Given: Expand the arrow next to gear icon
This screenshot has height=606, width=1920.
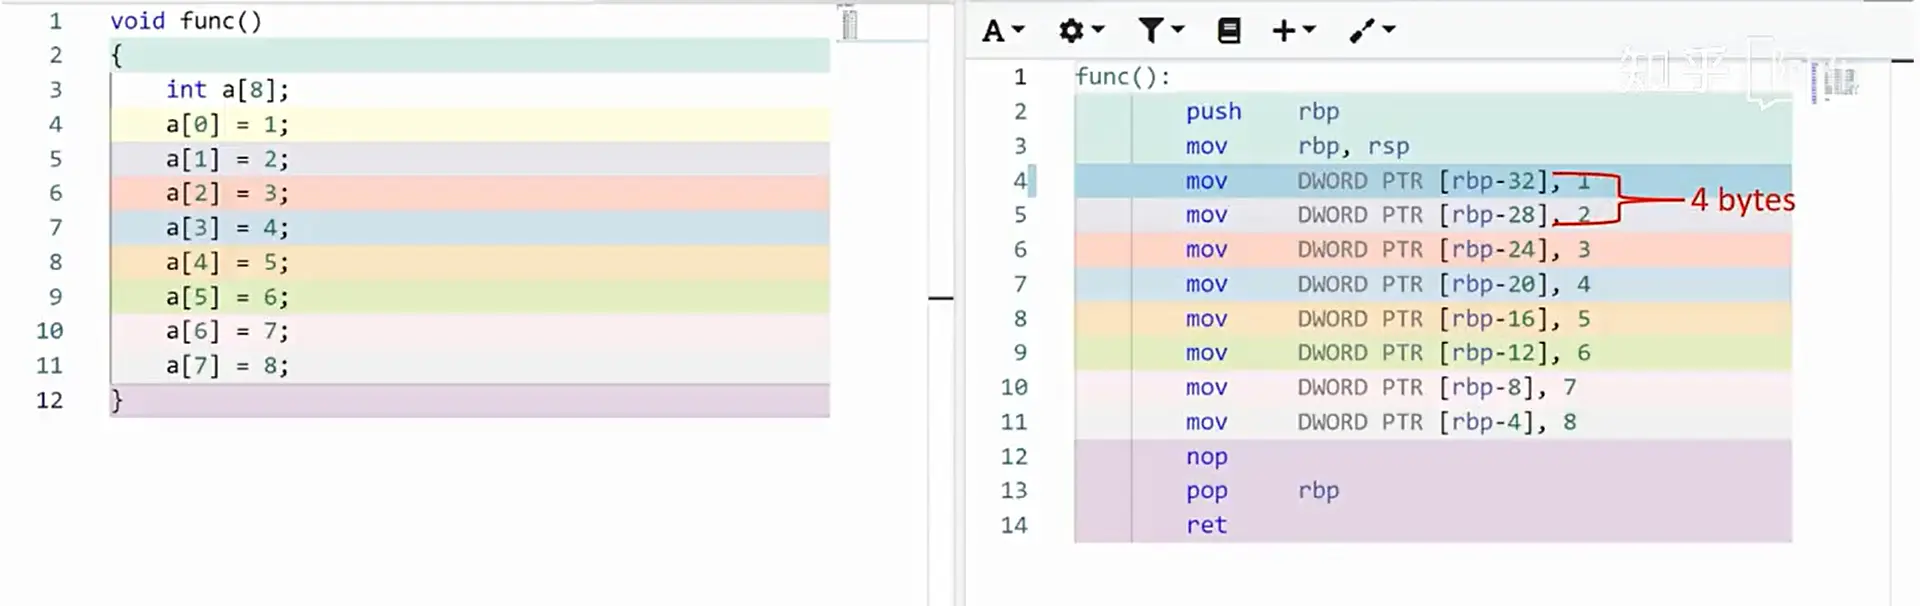Looking at the screenshot, I should (1098, 30).
